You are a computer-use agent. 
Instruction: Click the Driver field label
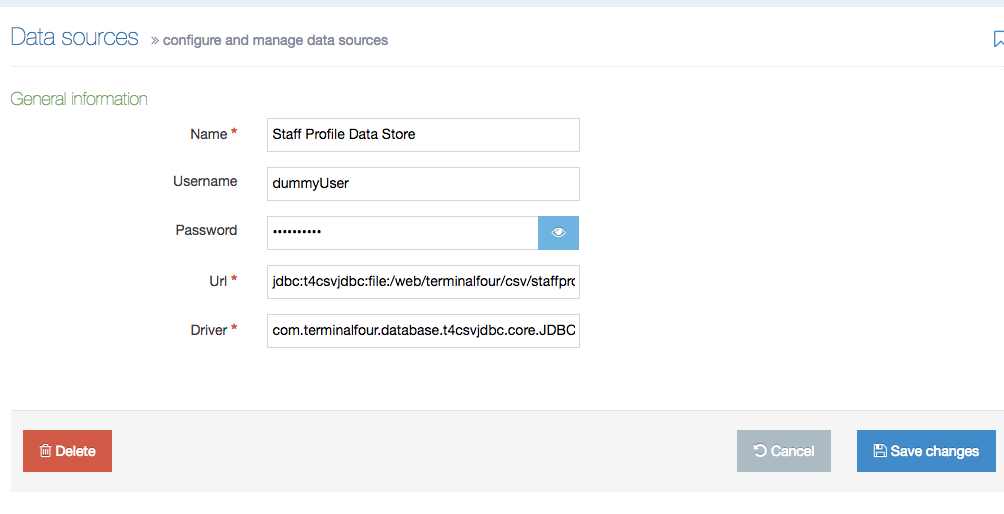coord(209,329)
